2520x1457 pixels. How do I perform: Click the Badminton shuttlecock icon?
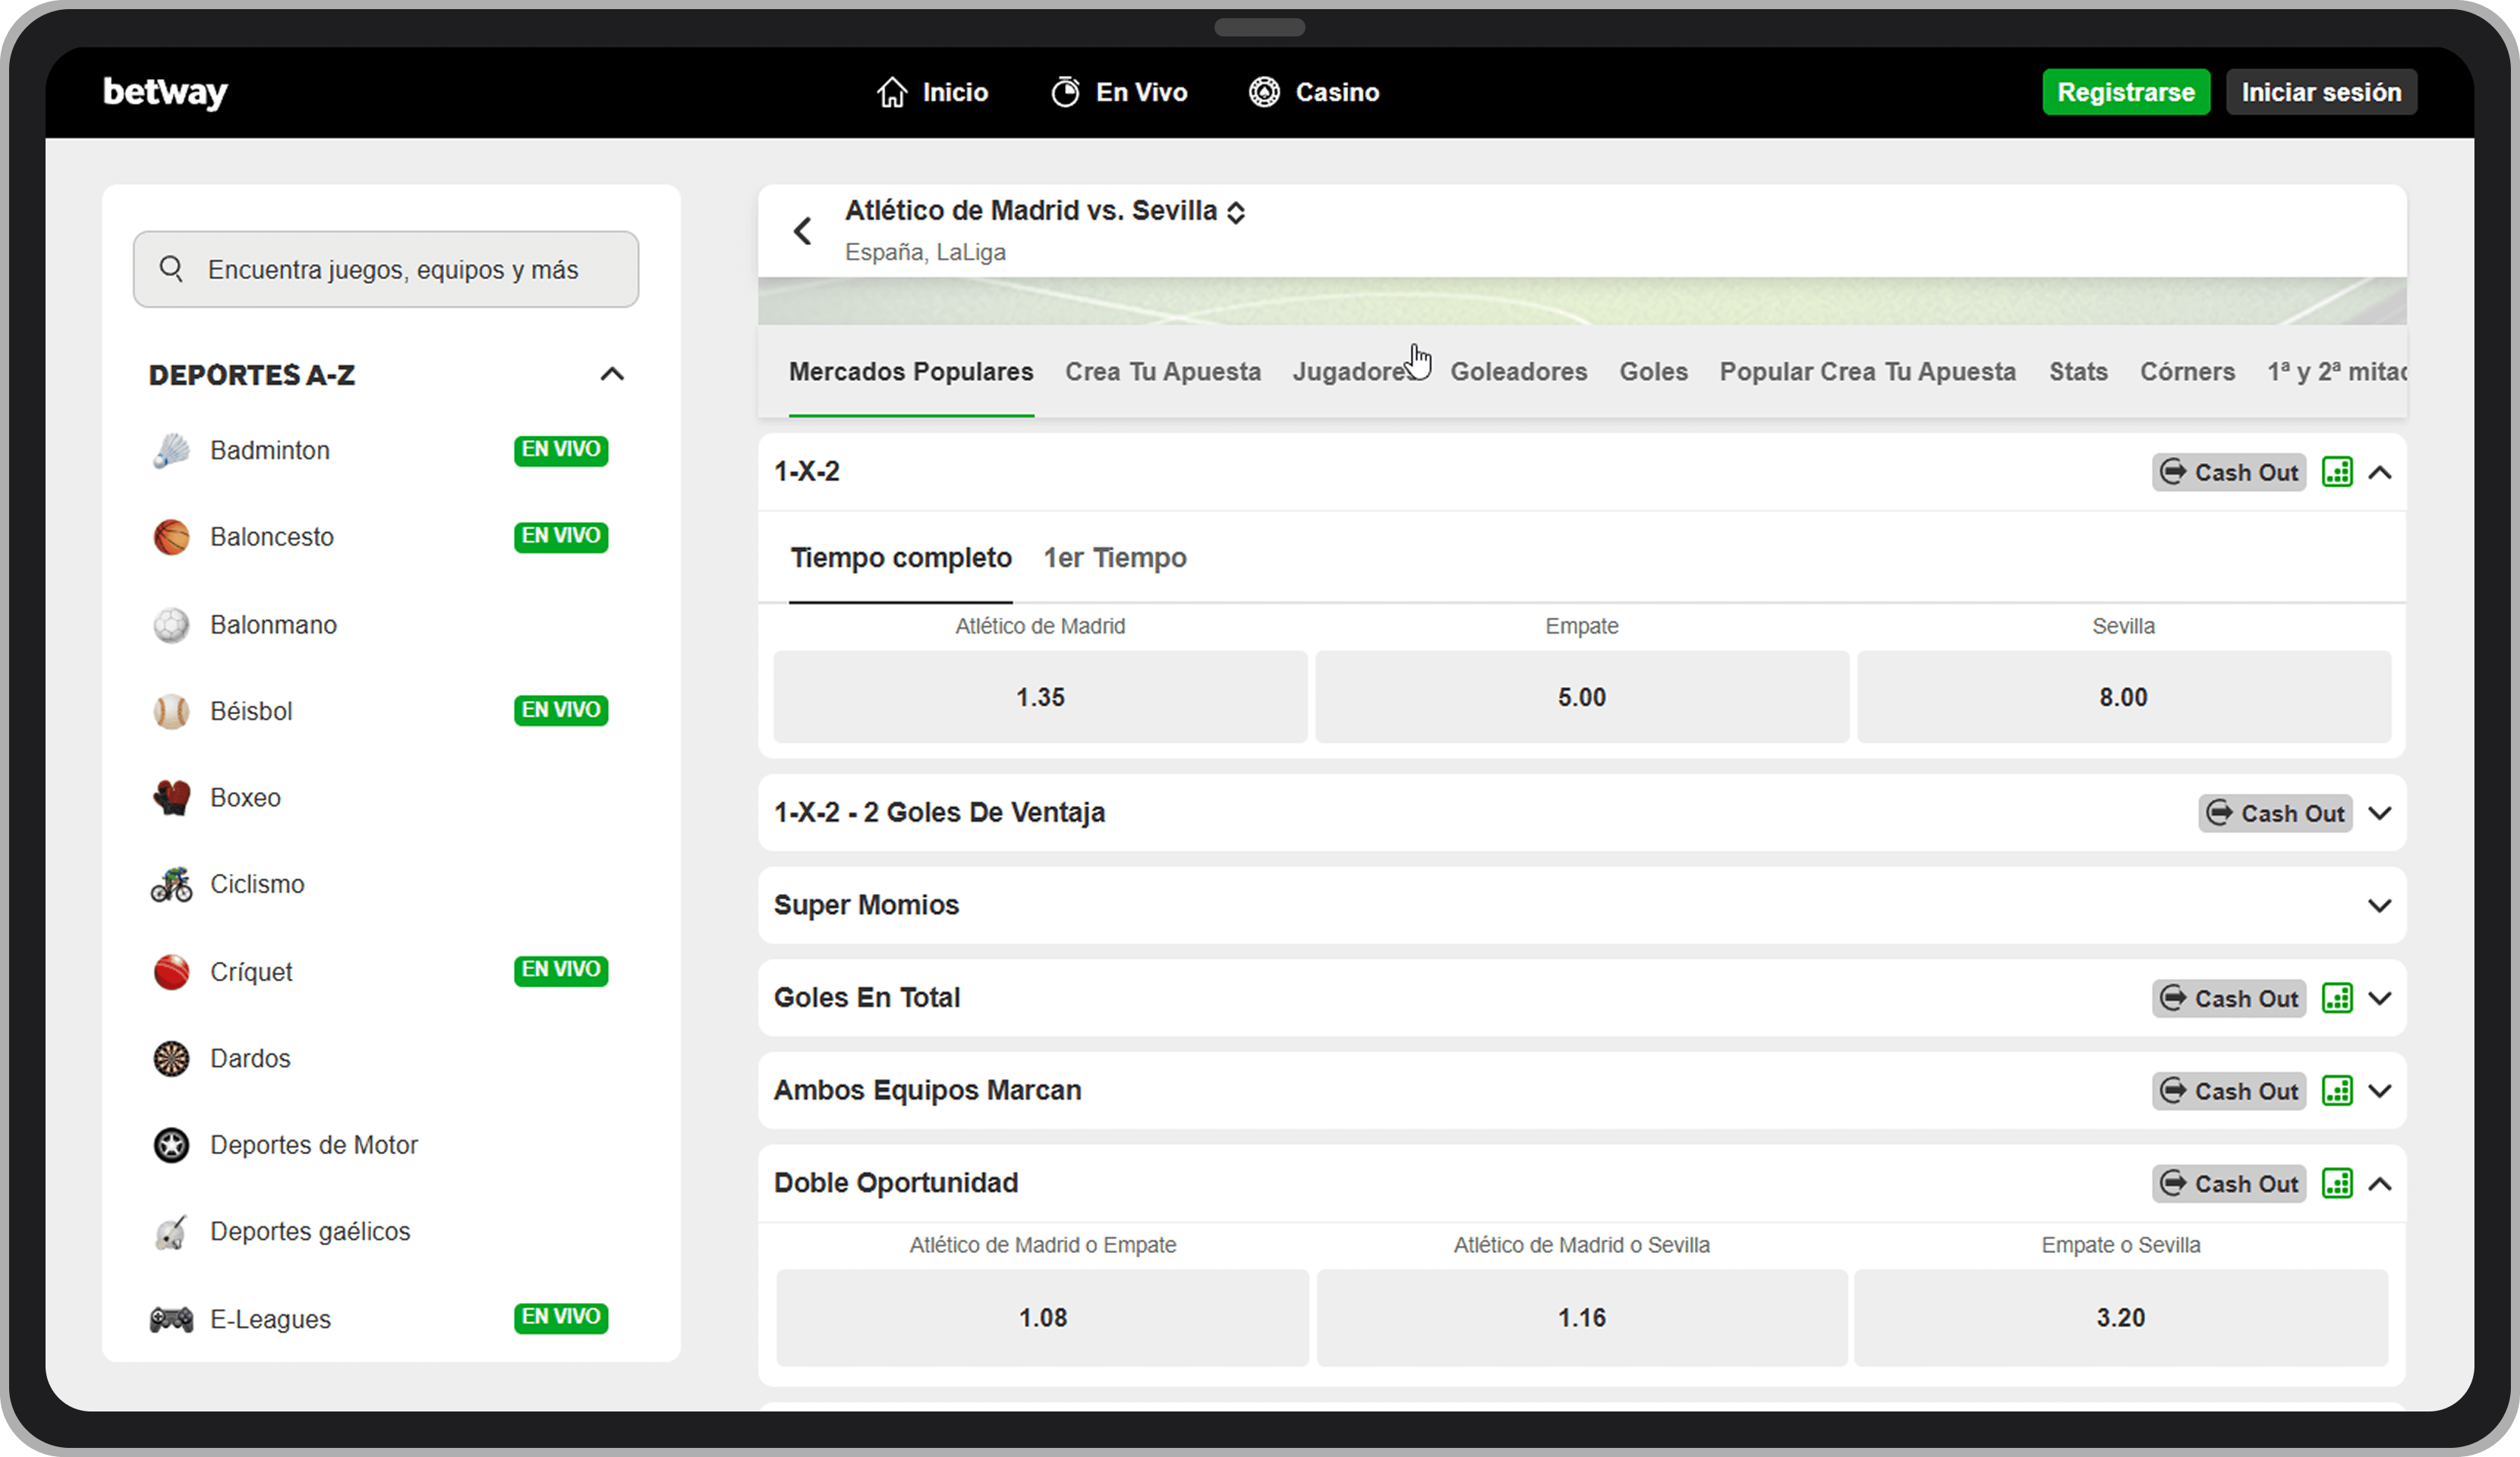(x=171, y=450)
